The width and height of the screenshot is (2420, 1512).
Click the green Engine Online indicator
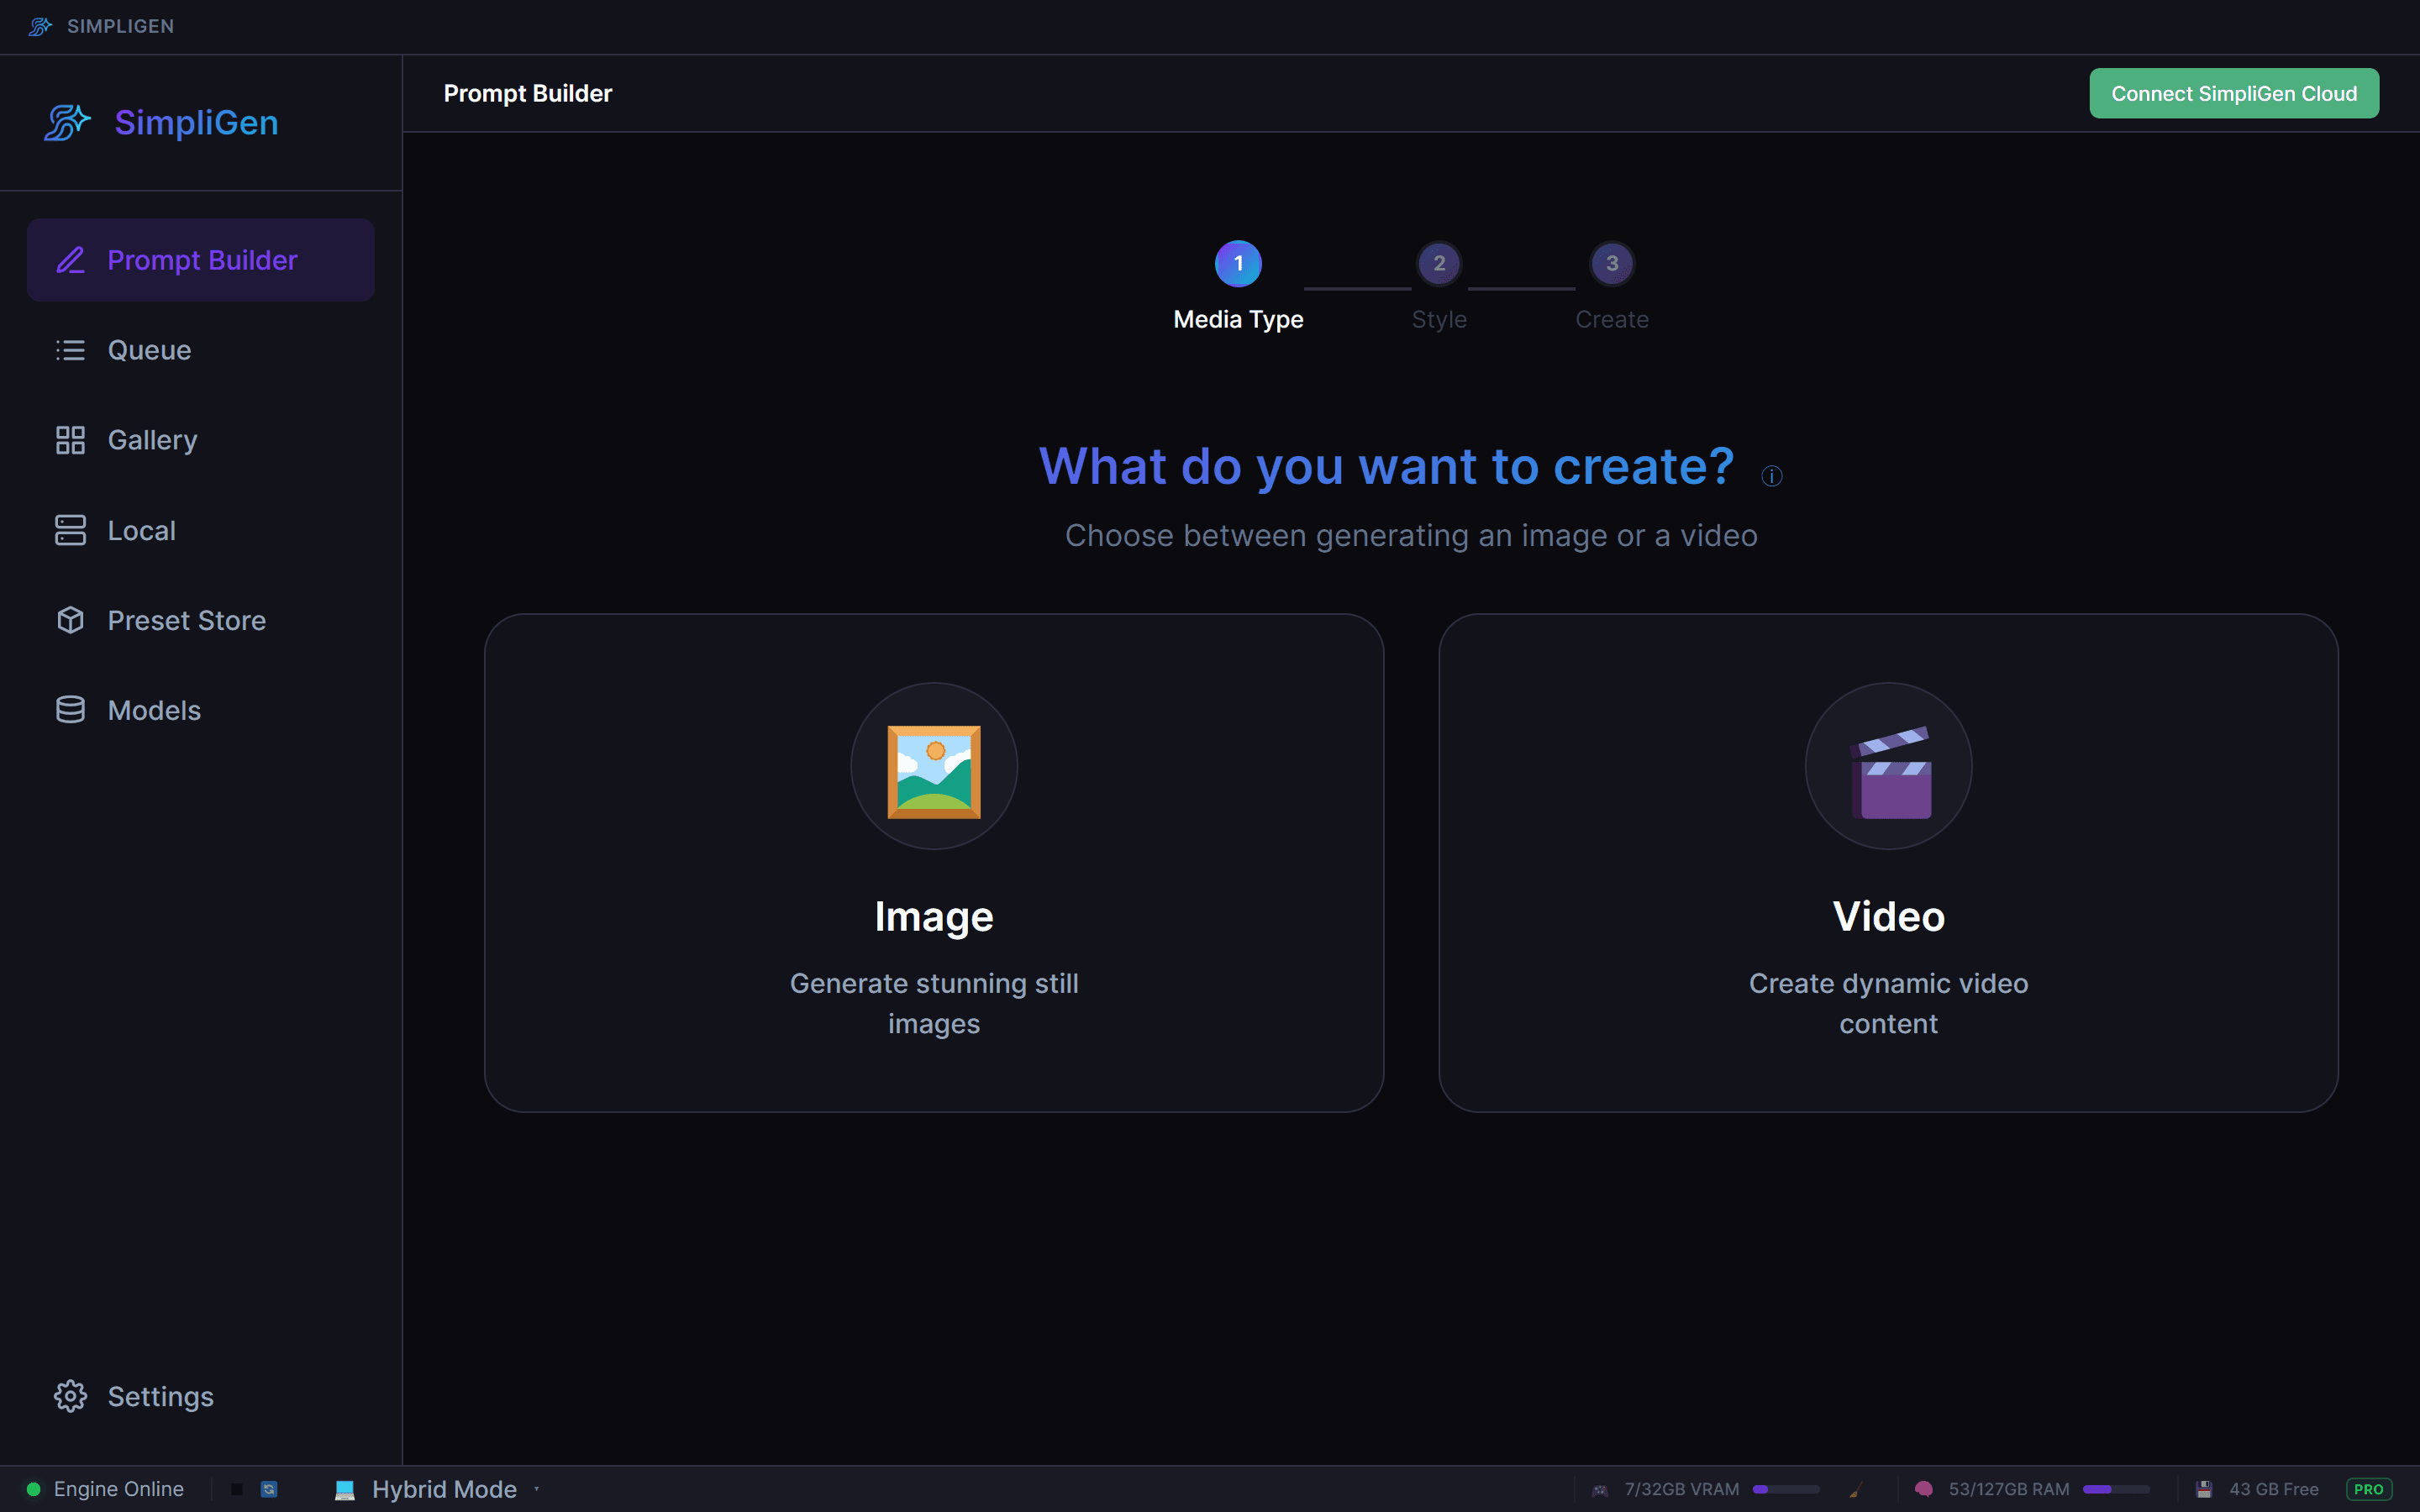coord(33,1489)
